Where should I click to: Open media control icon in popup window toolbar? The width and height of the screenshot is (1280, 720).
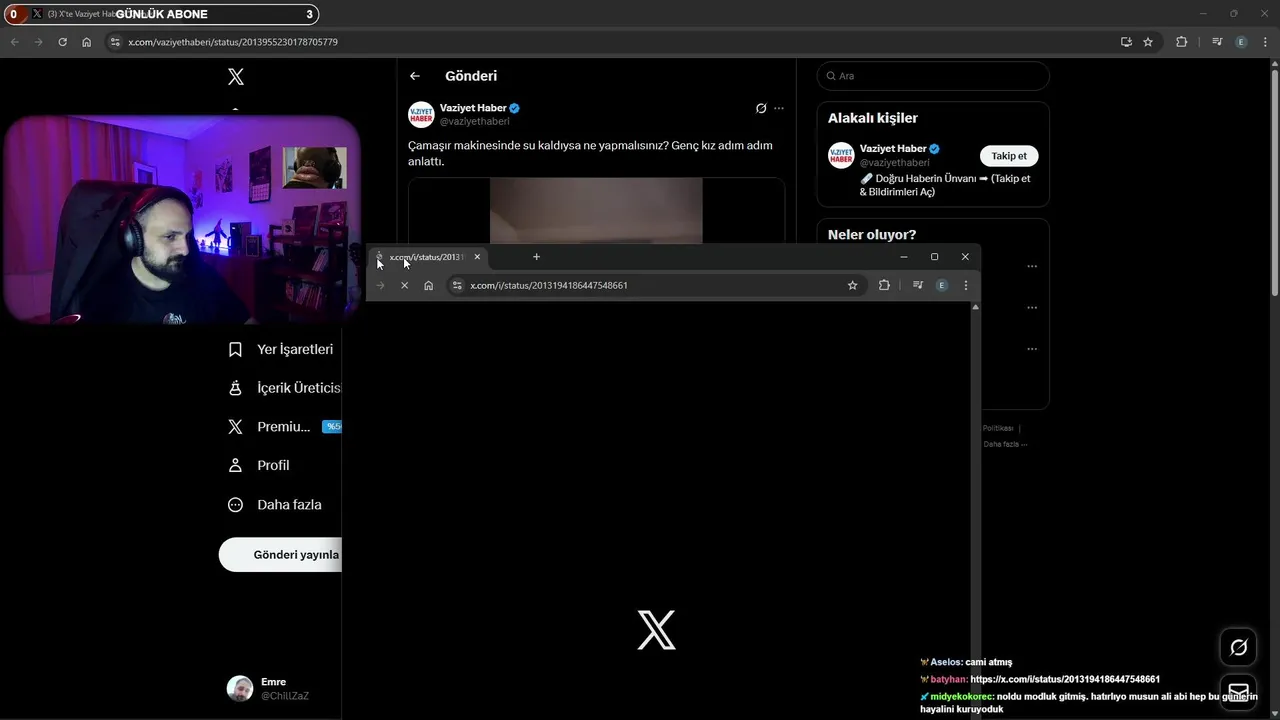[x=917, y=285]
